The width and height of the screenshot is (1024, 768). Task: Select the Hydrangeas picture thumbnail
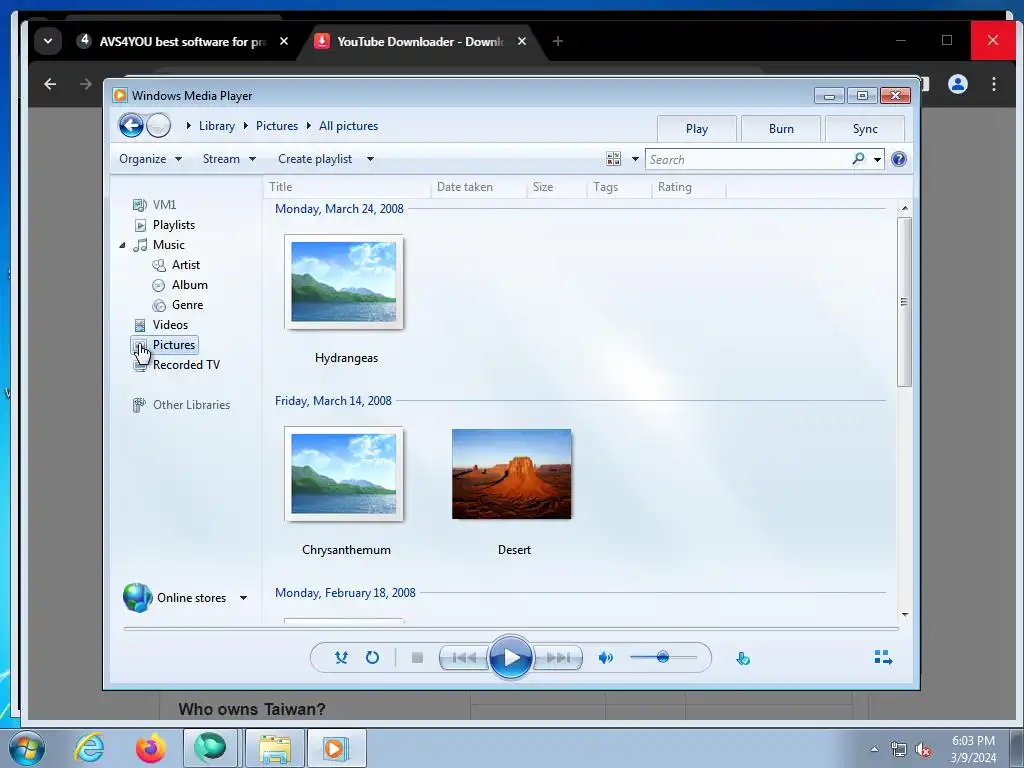tap(344, 281)
